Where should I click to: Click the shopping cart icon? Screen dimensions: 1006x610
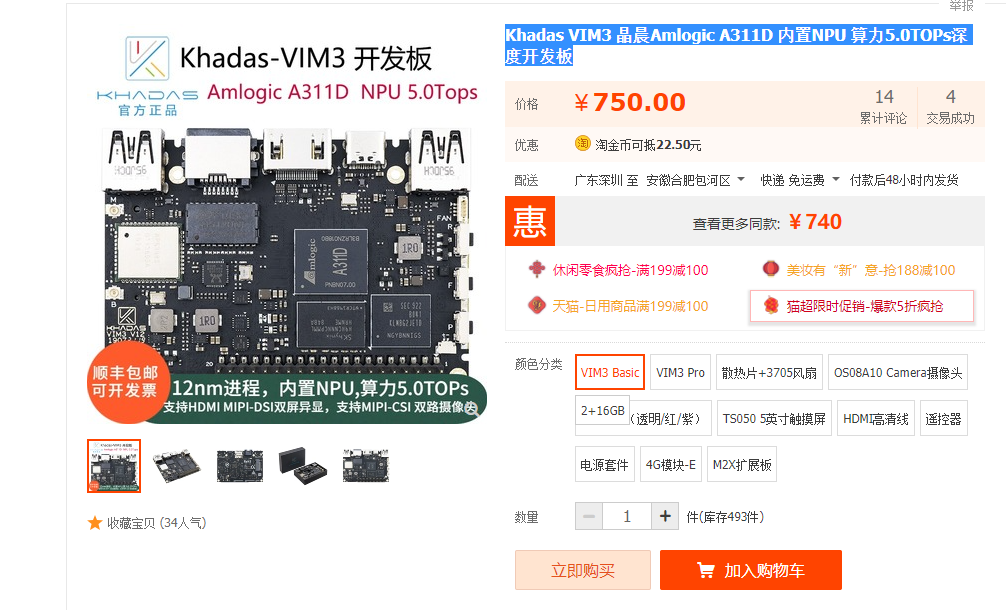(705, 570)
